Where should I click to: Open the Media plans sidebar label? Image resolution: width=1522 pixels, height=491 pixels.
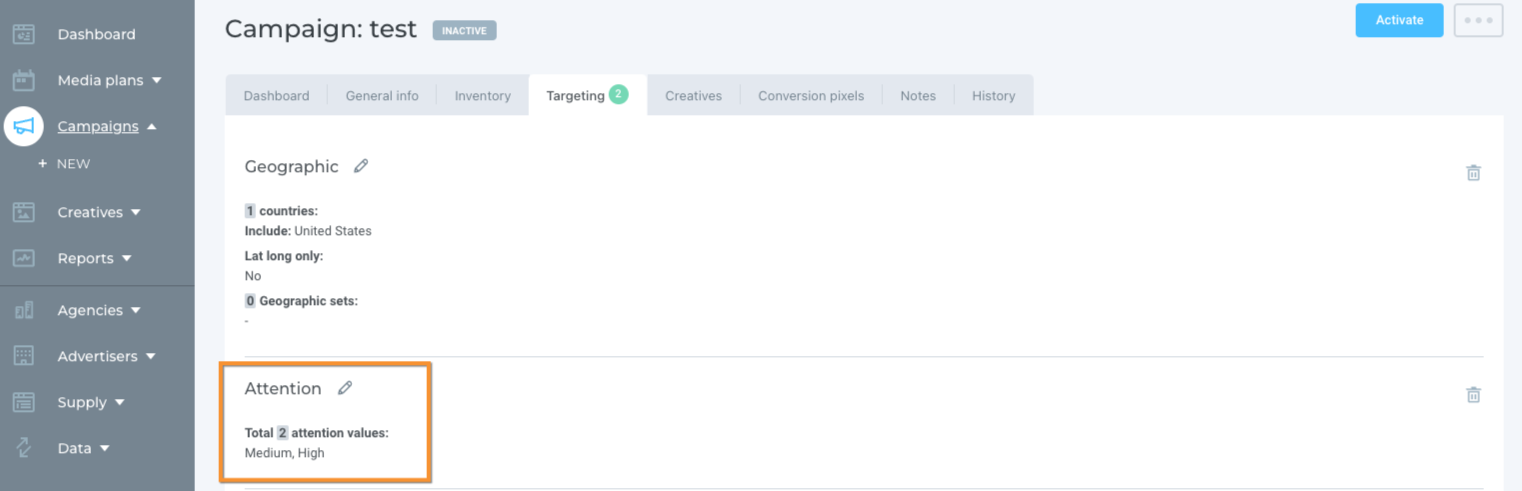pyautogui.click(x=100, y=80)
